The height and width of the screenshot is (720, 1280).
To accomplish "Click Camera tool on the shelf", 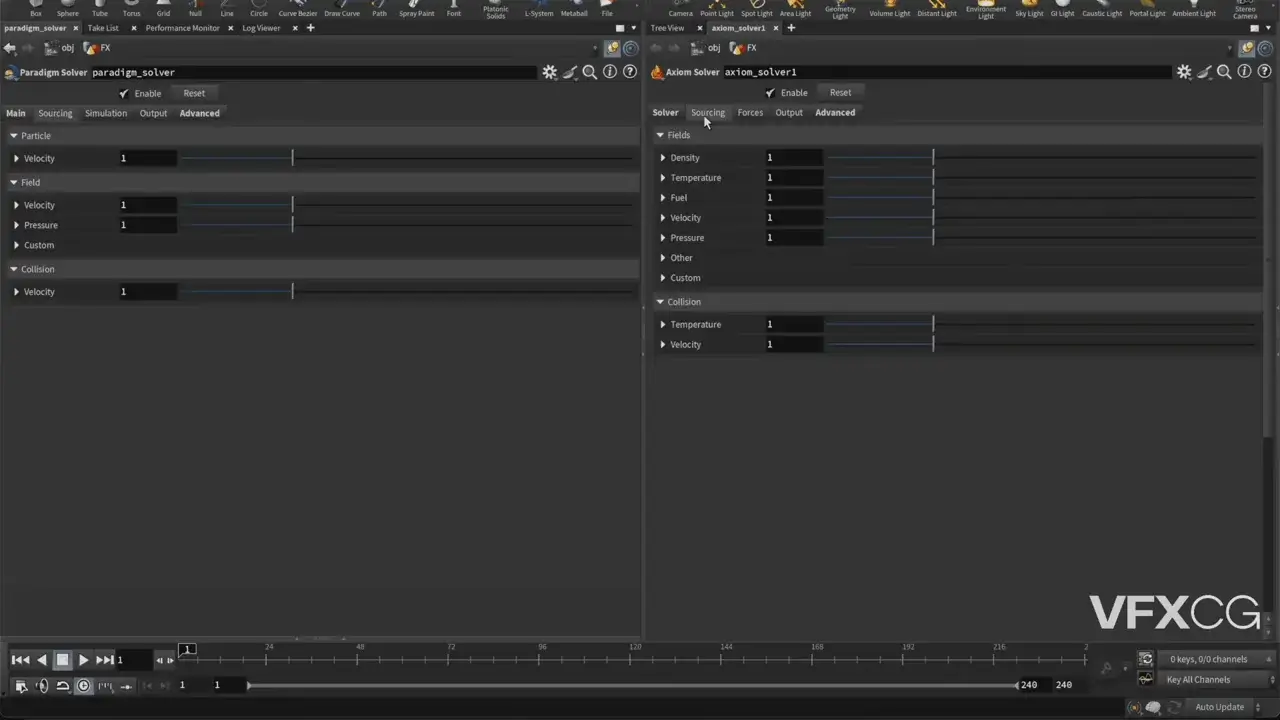I will click(x=681, y=9).
